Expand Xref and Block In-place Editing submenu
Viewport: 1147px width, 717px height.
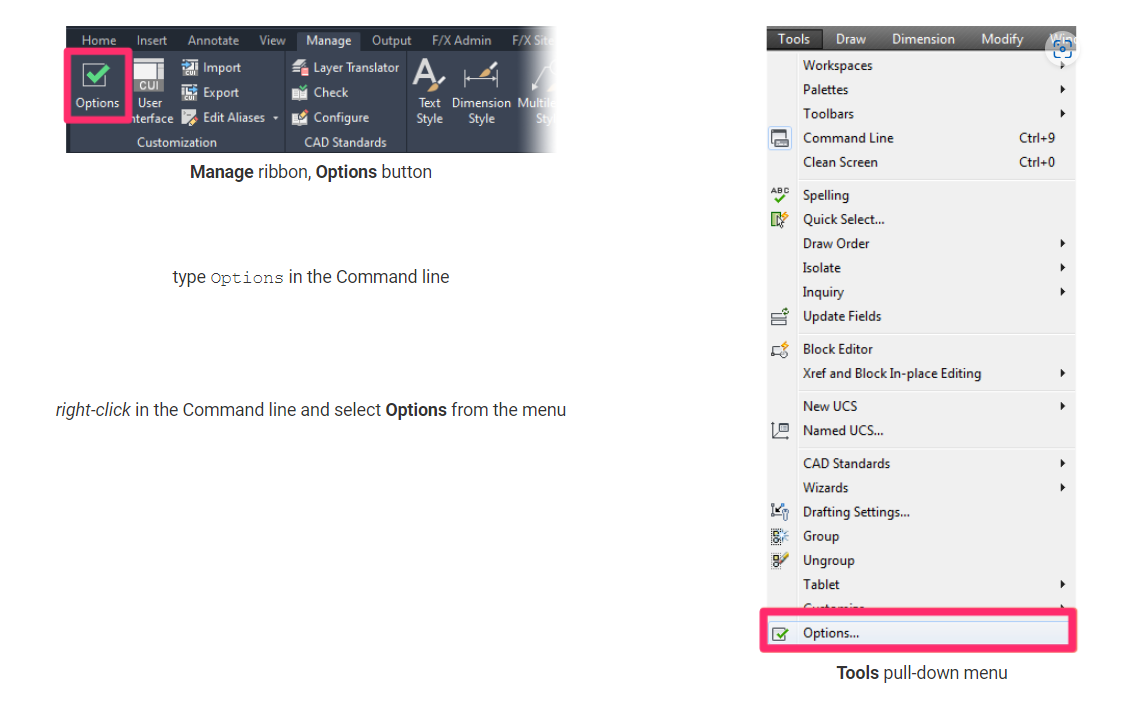coord(1062,373)
